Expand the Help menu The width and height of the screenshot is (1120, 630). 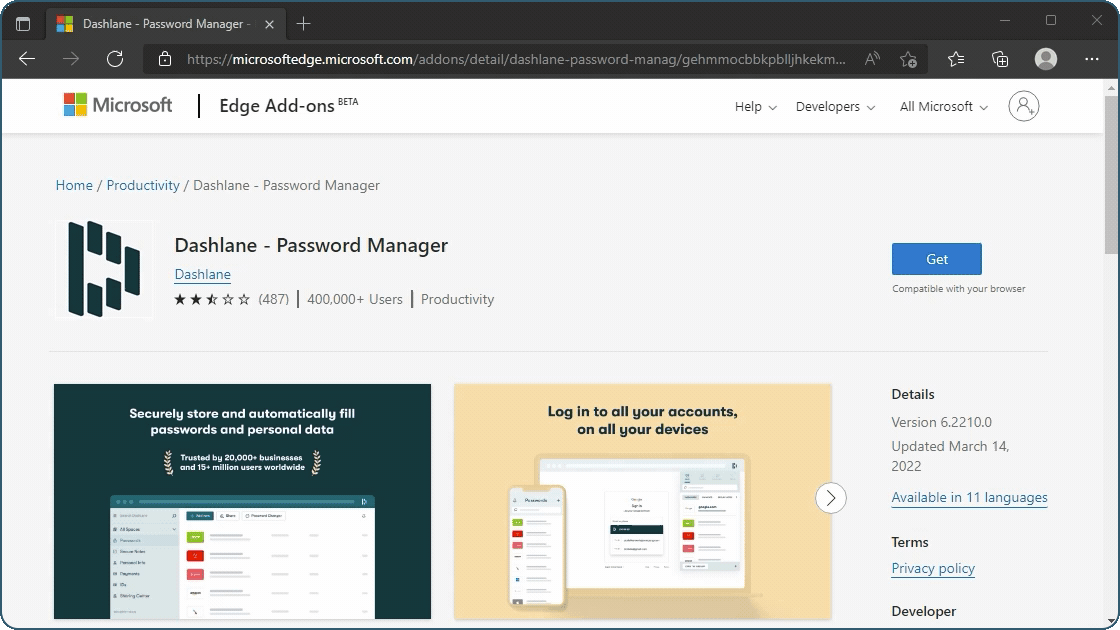[756, 106]
